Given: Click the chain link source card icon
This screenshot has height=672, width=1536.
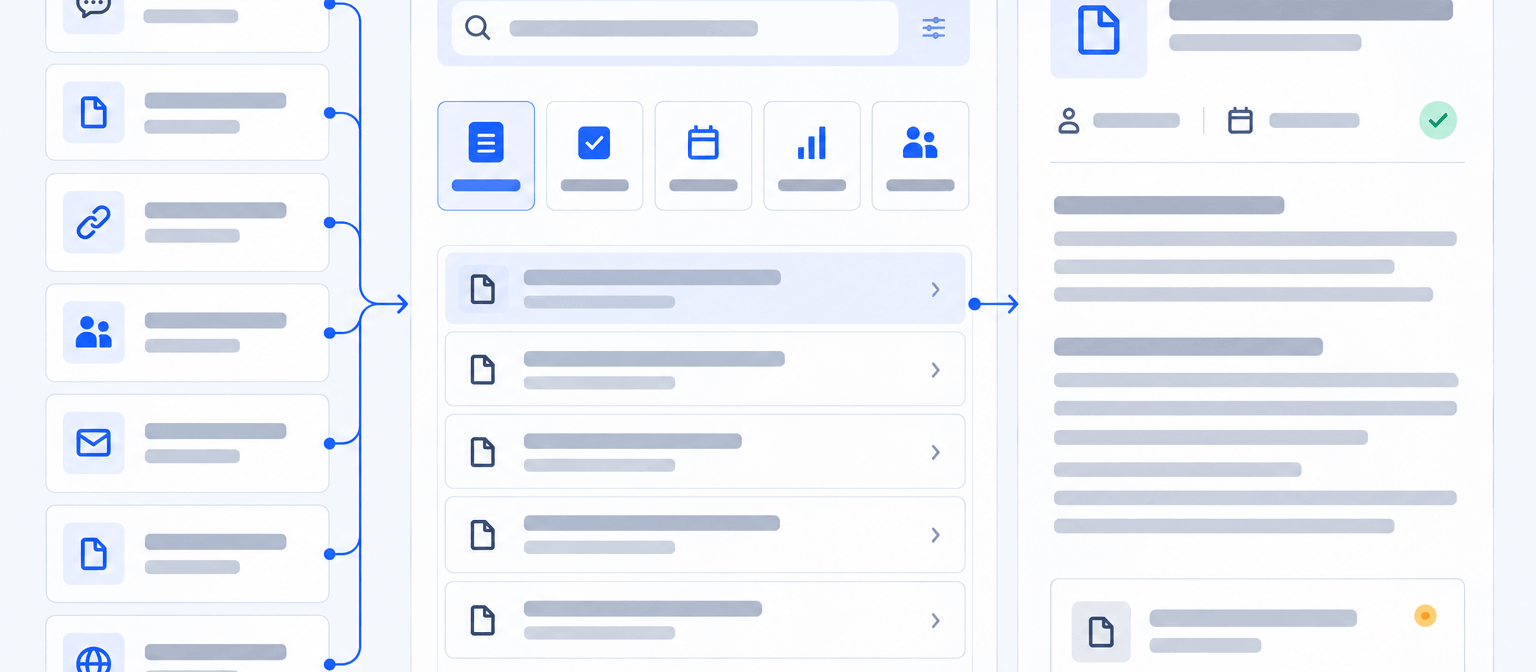Looking at the screenshot, I should click(x=94, y=223).
